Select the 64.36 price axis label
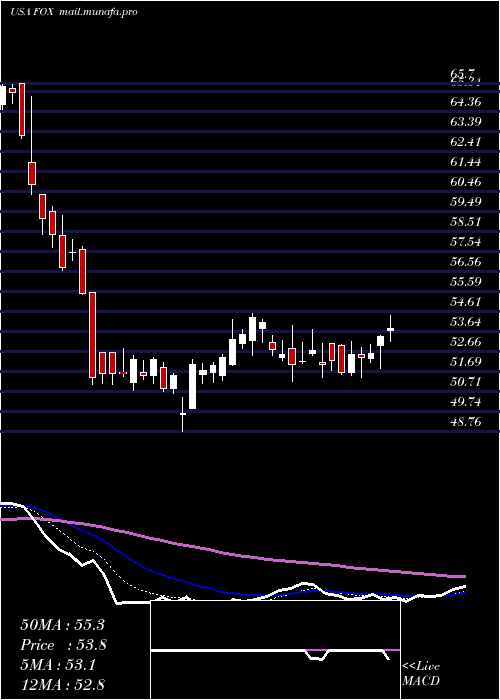Viewport: 500px width, 700px height. point(466,102)
